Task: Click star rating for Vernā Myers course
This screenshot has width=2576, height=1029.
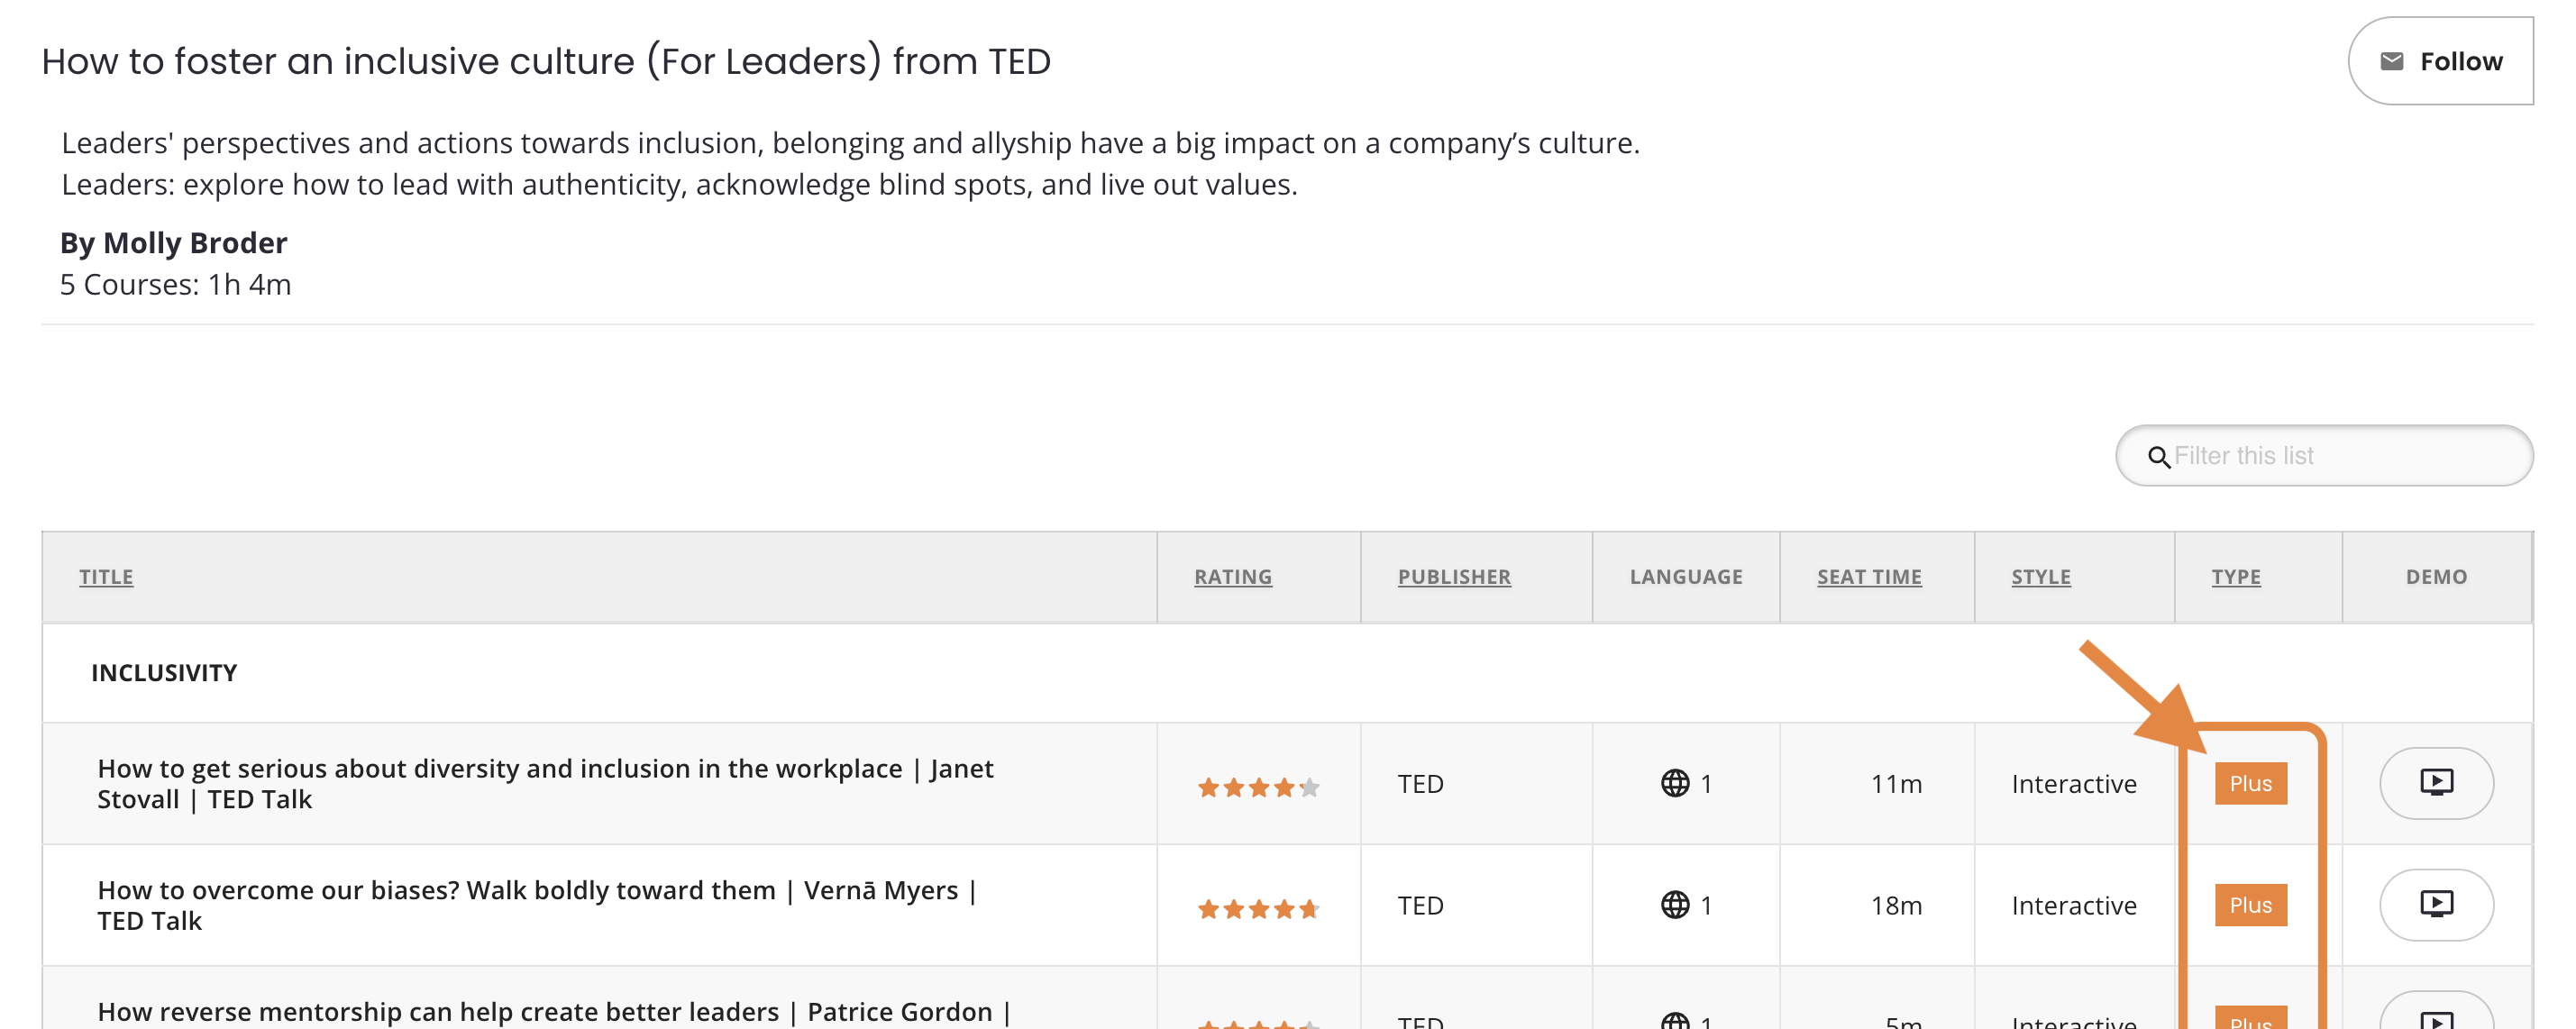Action: pos(1259,909)
